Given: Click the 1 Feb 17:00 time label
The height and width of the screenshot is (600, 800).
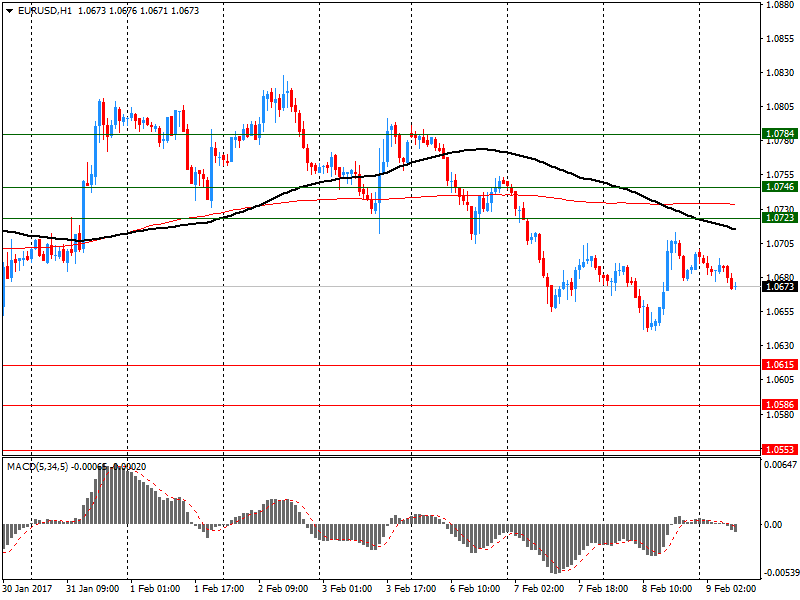Looking at the screenshot, I should [x=219, y=589].
